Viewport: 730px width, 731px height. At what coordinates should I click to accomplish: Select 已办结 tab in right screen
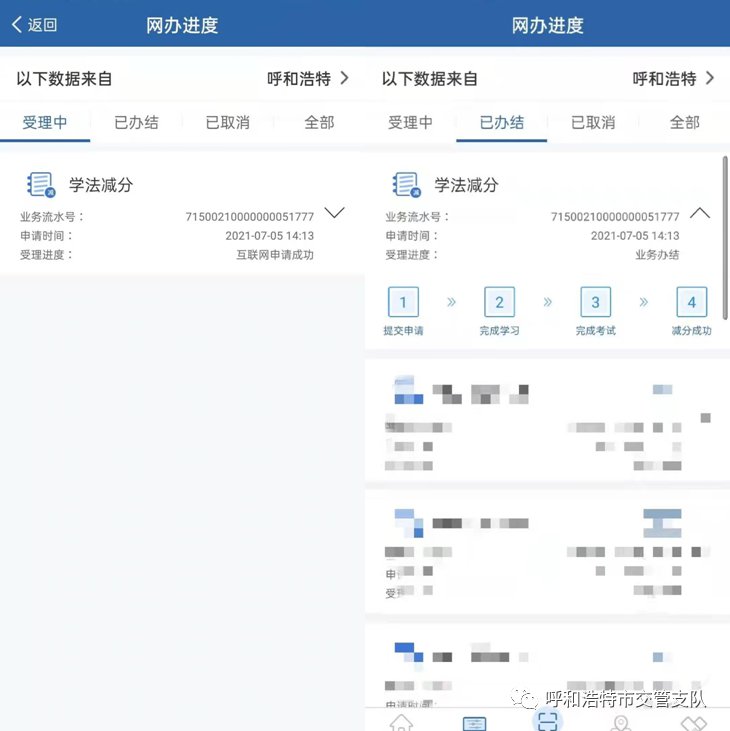tap(502, 123)
